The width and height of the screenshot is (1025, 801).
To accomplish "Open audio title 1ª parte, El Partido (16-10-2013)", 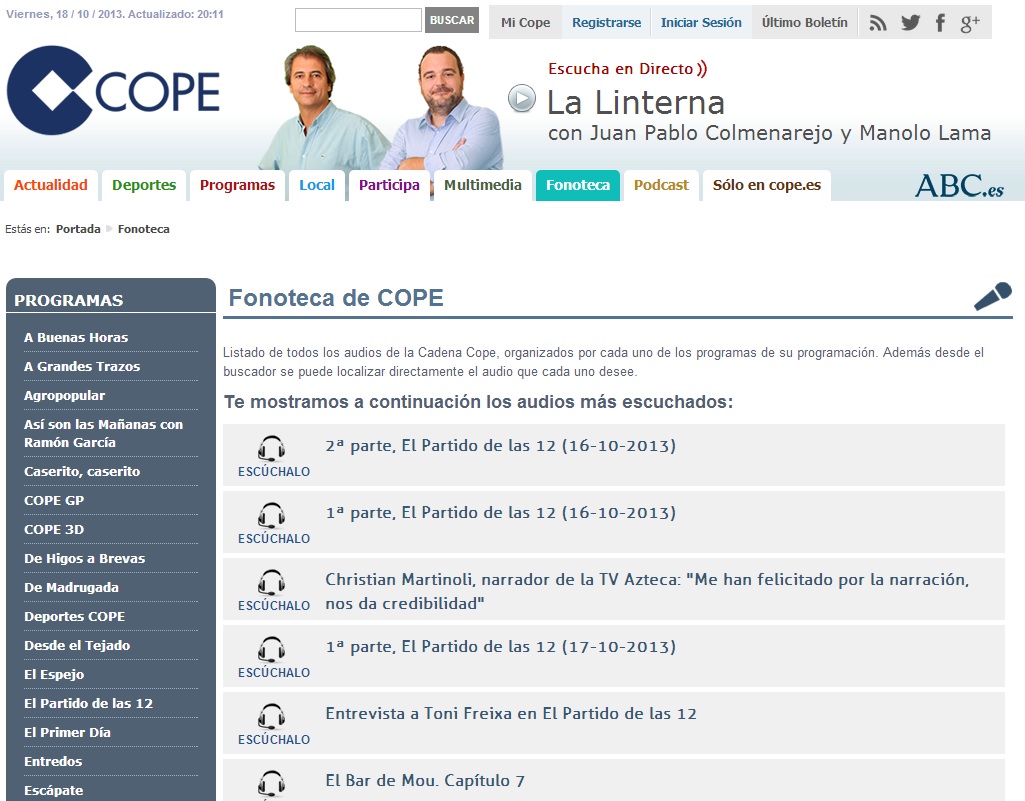I will click(501, 513).
